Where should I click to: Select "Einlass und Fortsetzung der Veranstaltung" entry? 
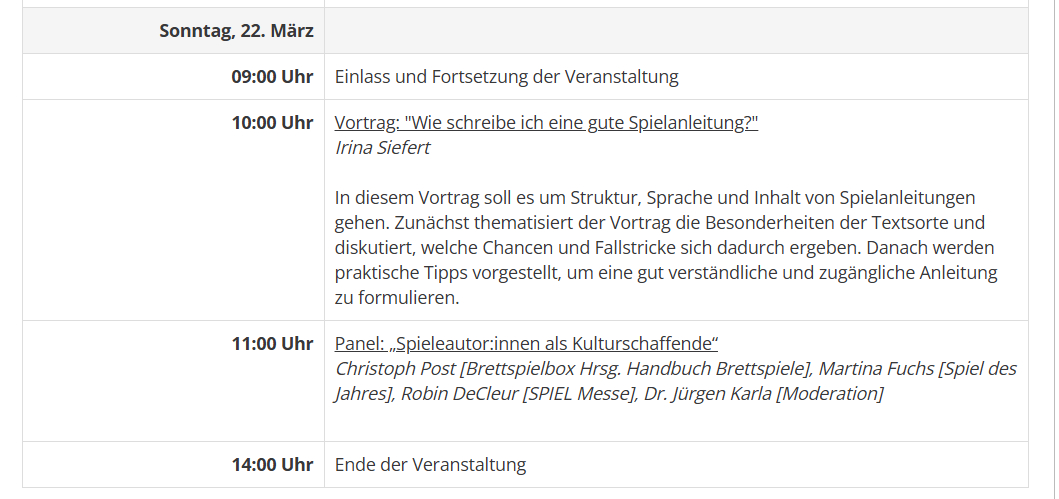point(506,77)
